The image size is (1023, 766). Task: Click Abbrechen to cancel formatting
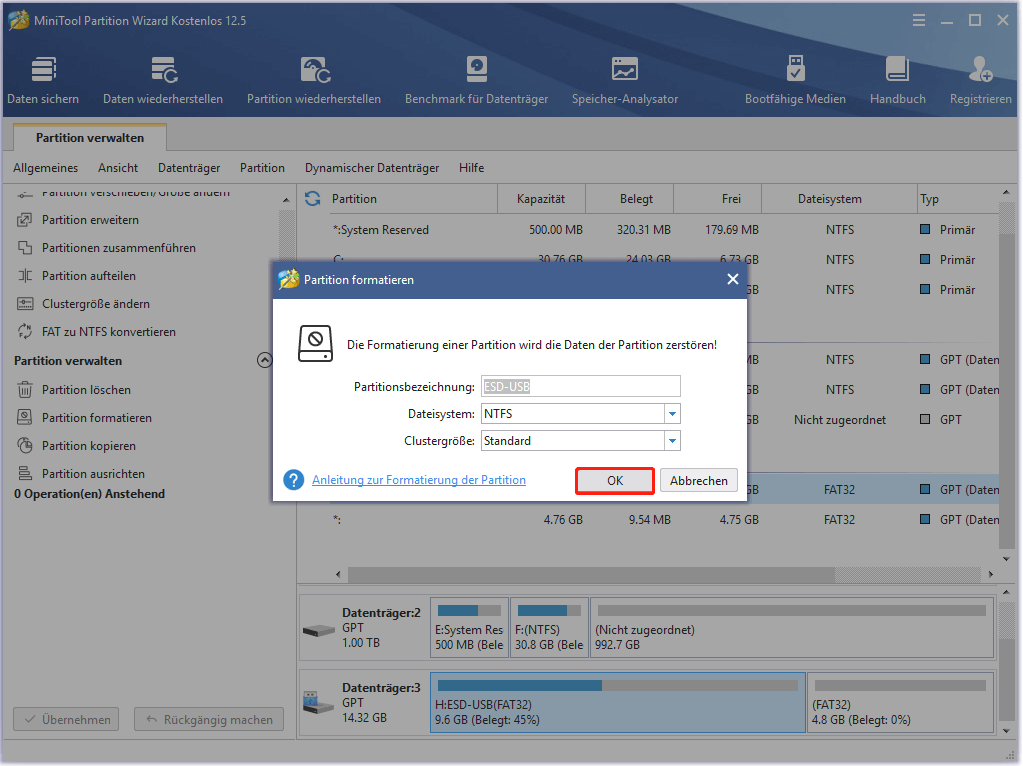point(699,481)
